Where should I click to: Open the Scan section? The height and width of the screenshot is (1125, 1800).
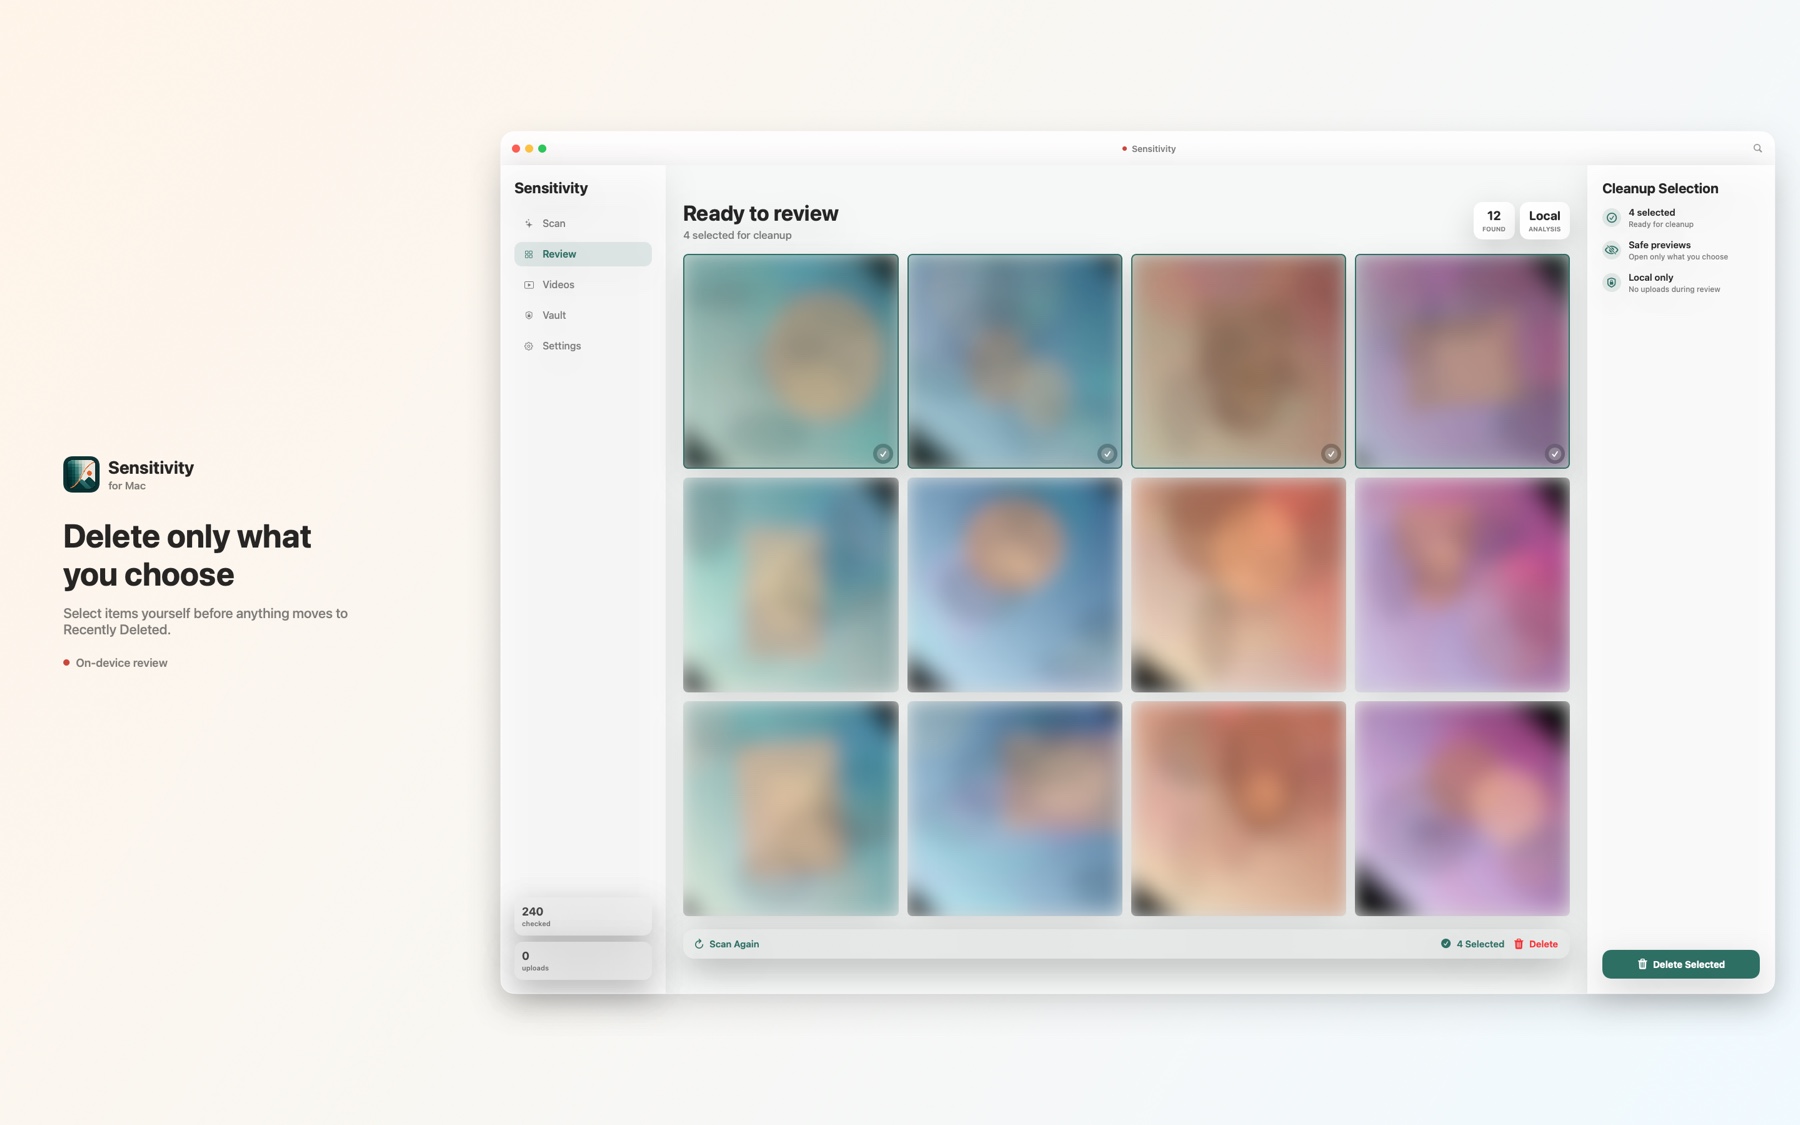(x=583, y=224)
